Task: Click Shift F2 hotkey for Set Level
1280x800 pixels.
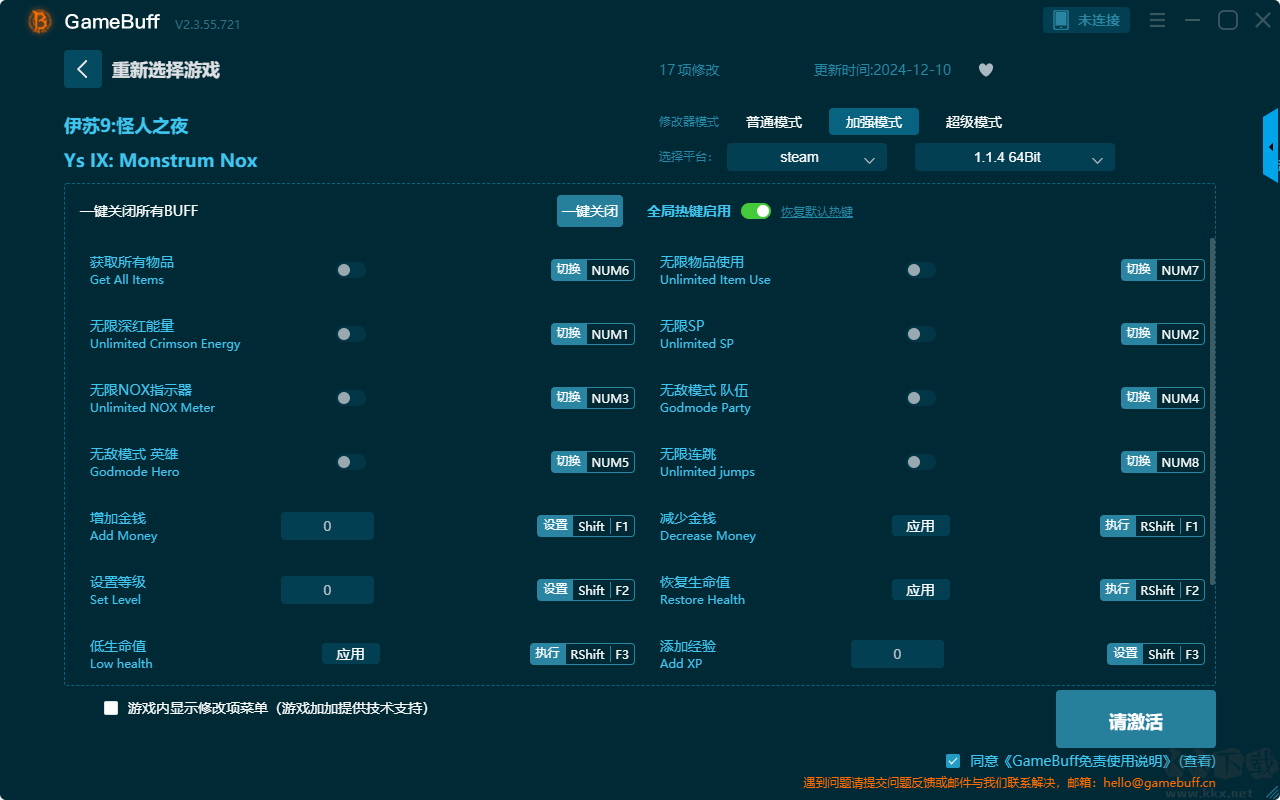Action: tap(586, 590)
